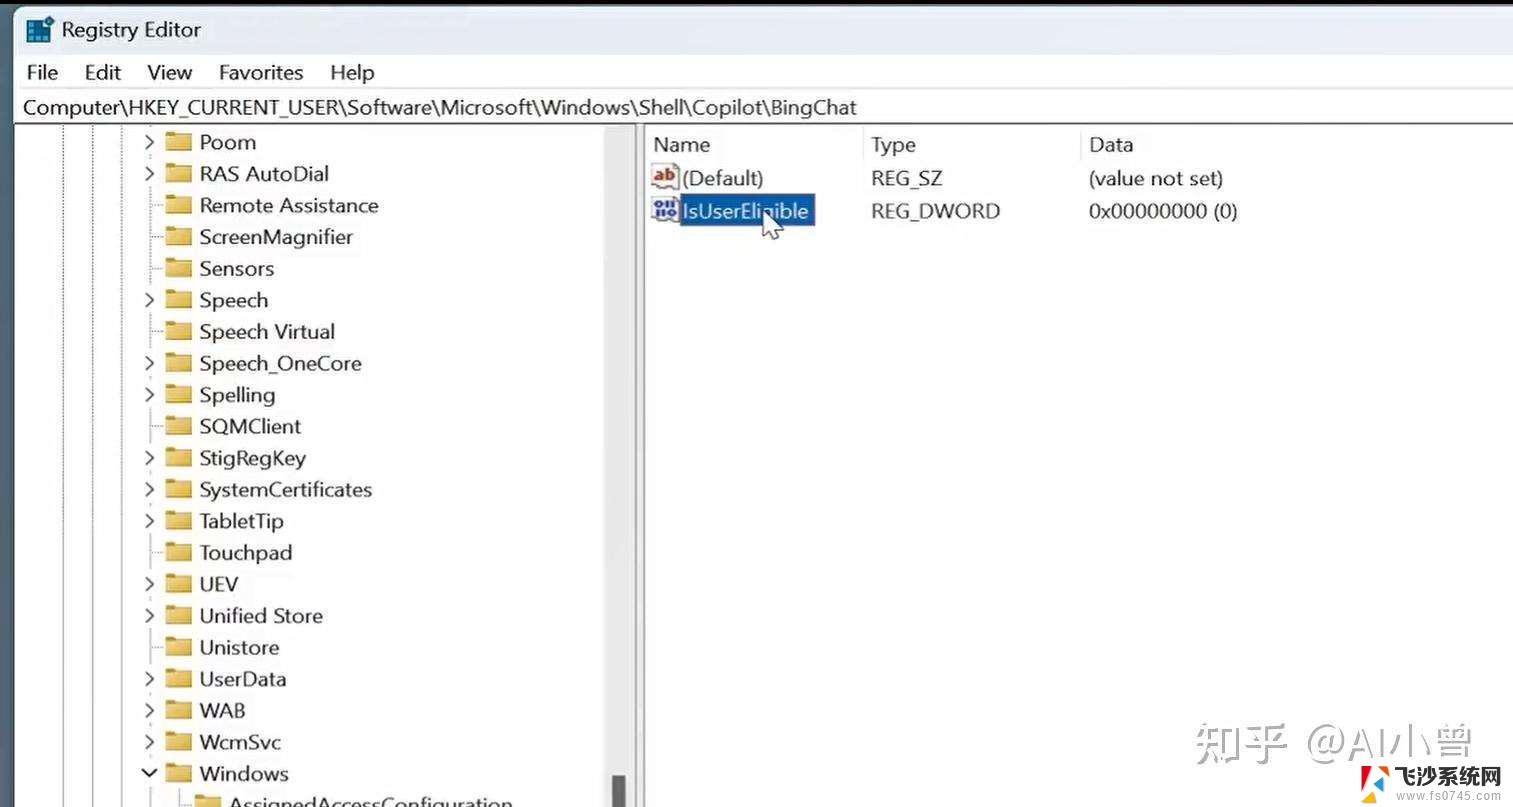Click the Speech folder icon

pos(178,300)
